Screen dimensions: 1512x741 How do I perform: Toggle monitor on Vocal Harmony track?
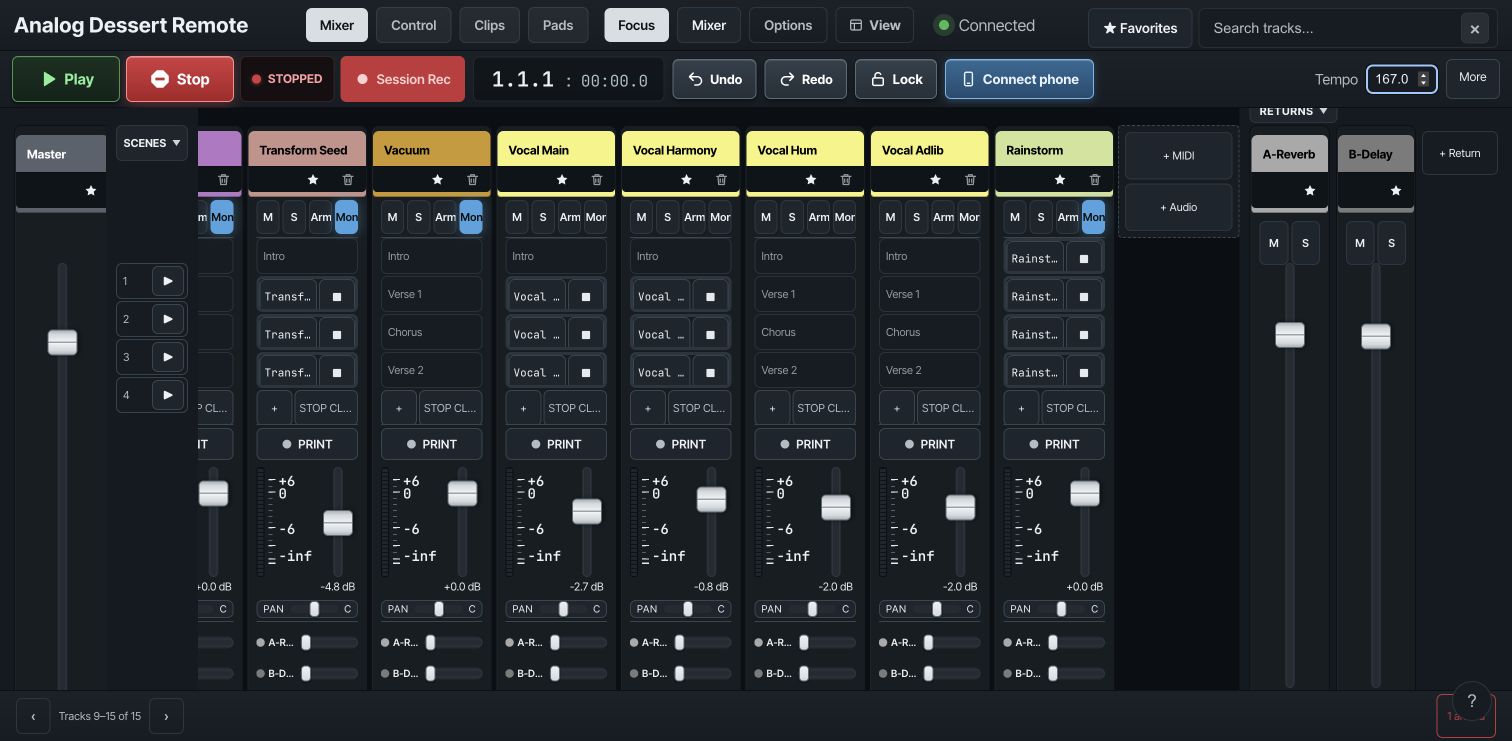720,217
